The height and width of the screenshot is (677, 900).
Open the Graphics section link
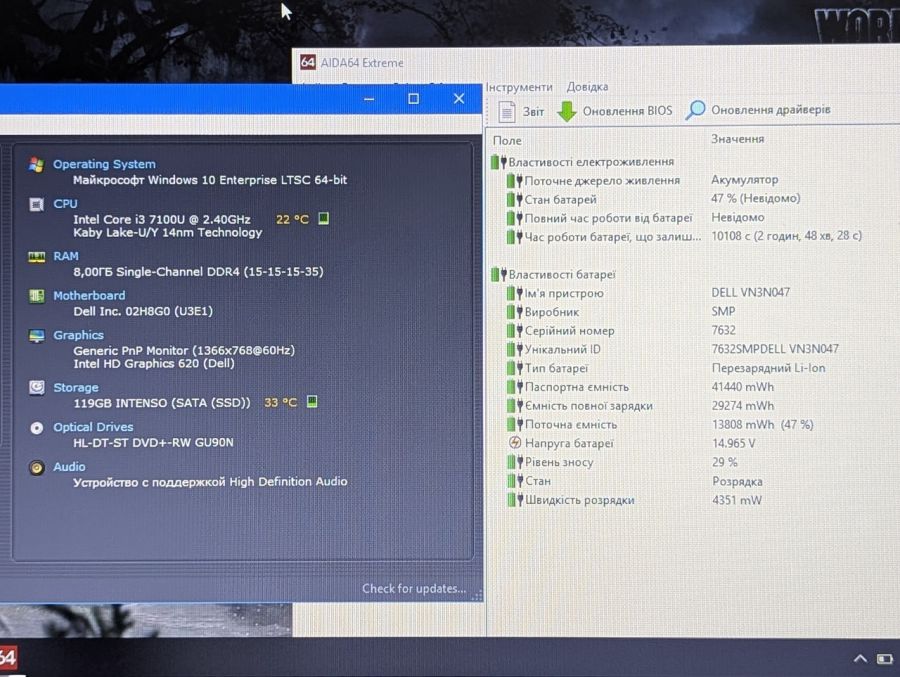point(78,335)
